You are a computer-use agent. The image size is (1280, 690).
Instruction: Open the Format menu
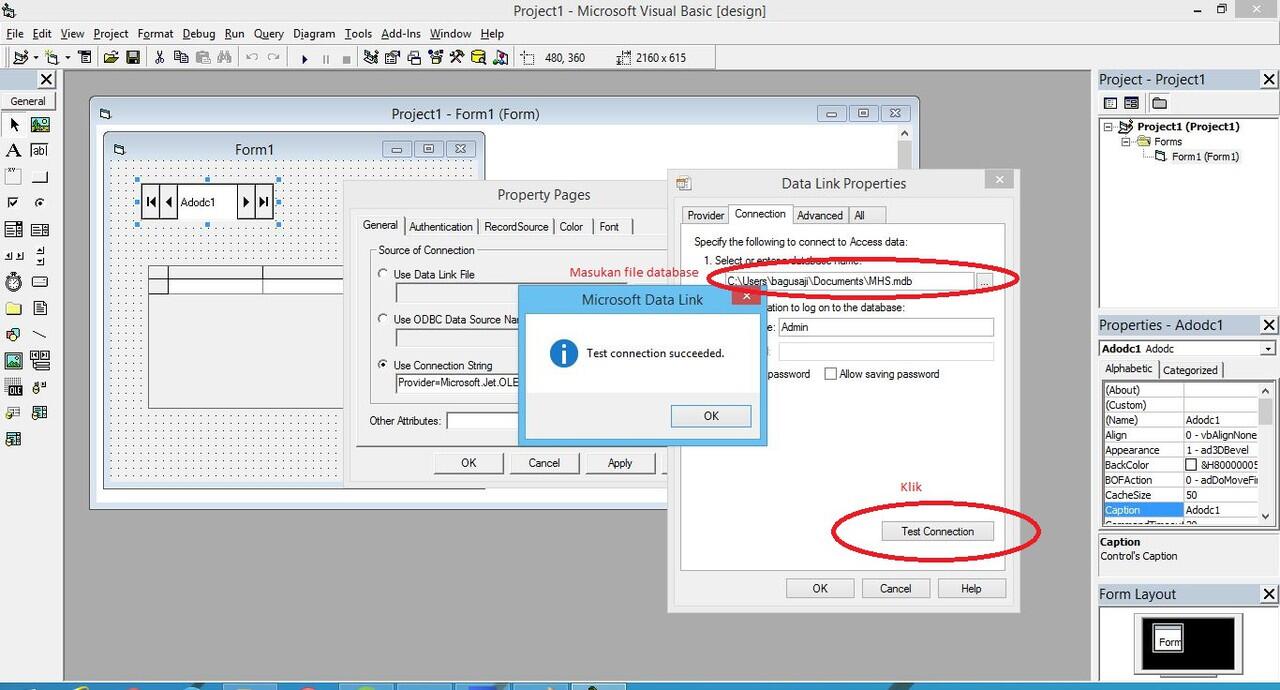[x=155, y=33]
